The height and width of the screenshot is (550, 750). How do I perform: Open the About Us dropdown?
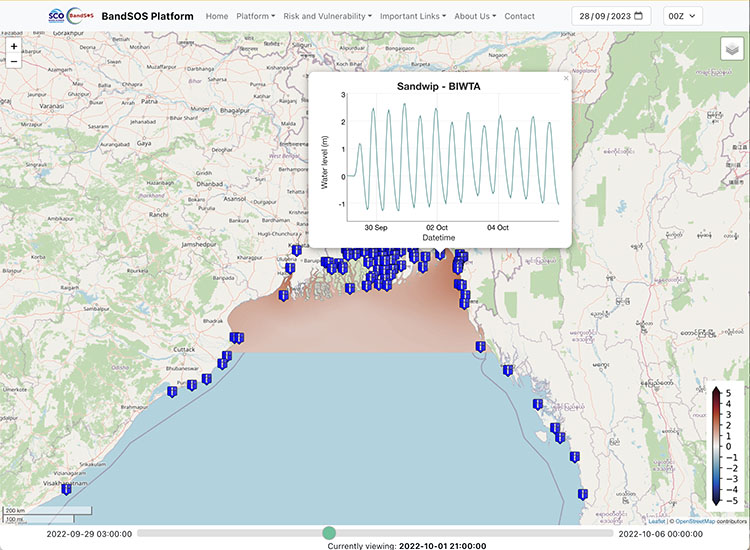(474, 16)
